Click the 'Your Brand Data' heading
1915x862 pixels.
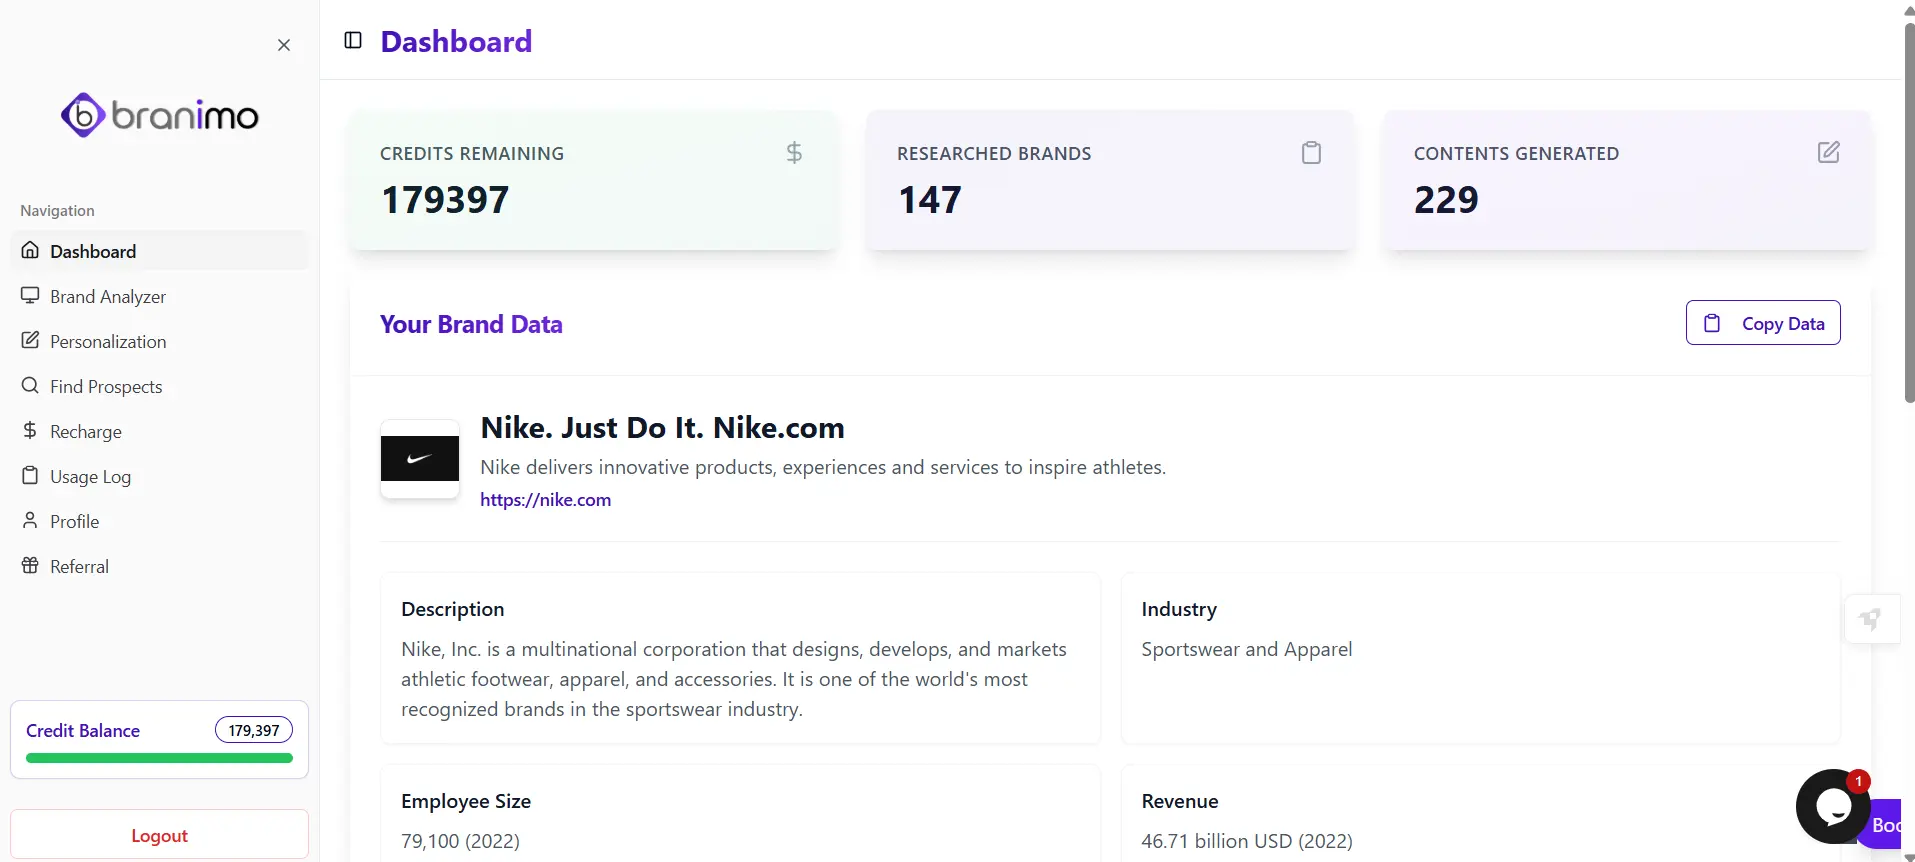(471, 324)
